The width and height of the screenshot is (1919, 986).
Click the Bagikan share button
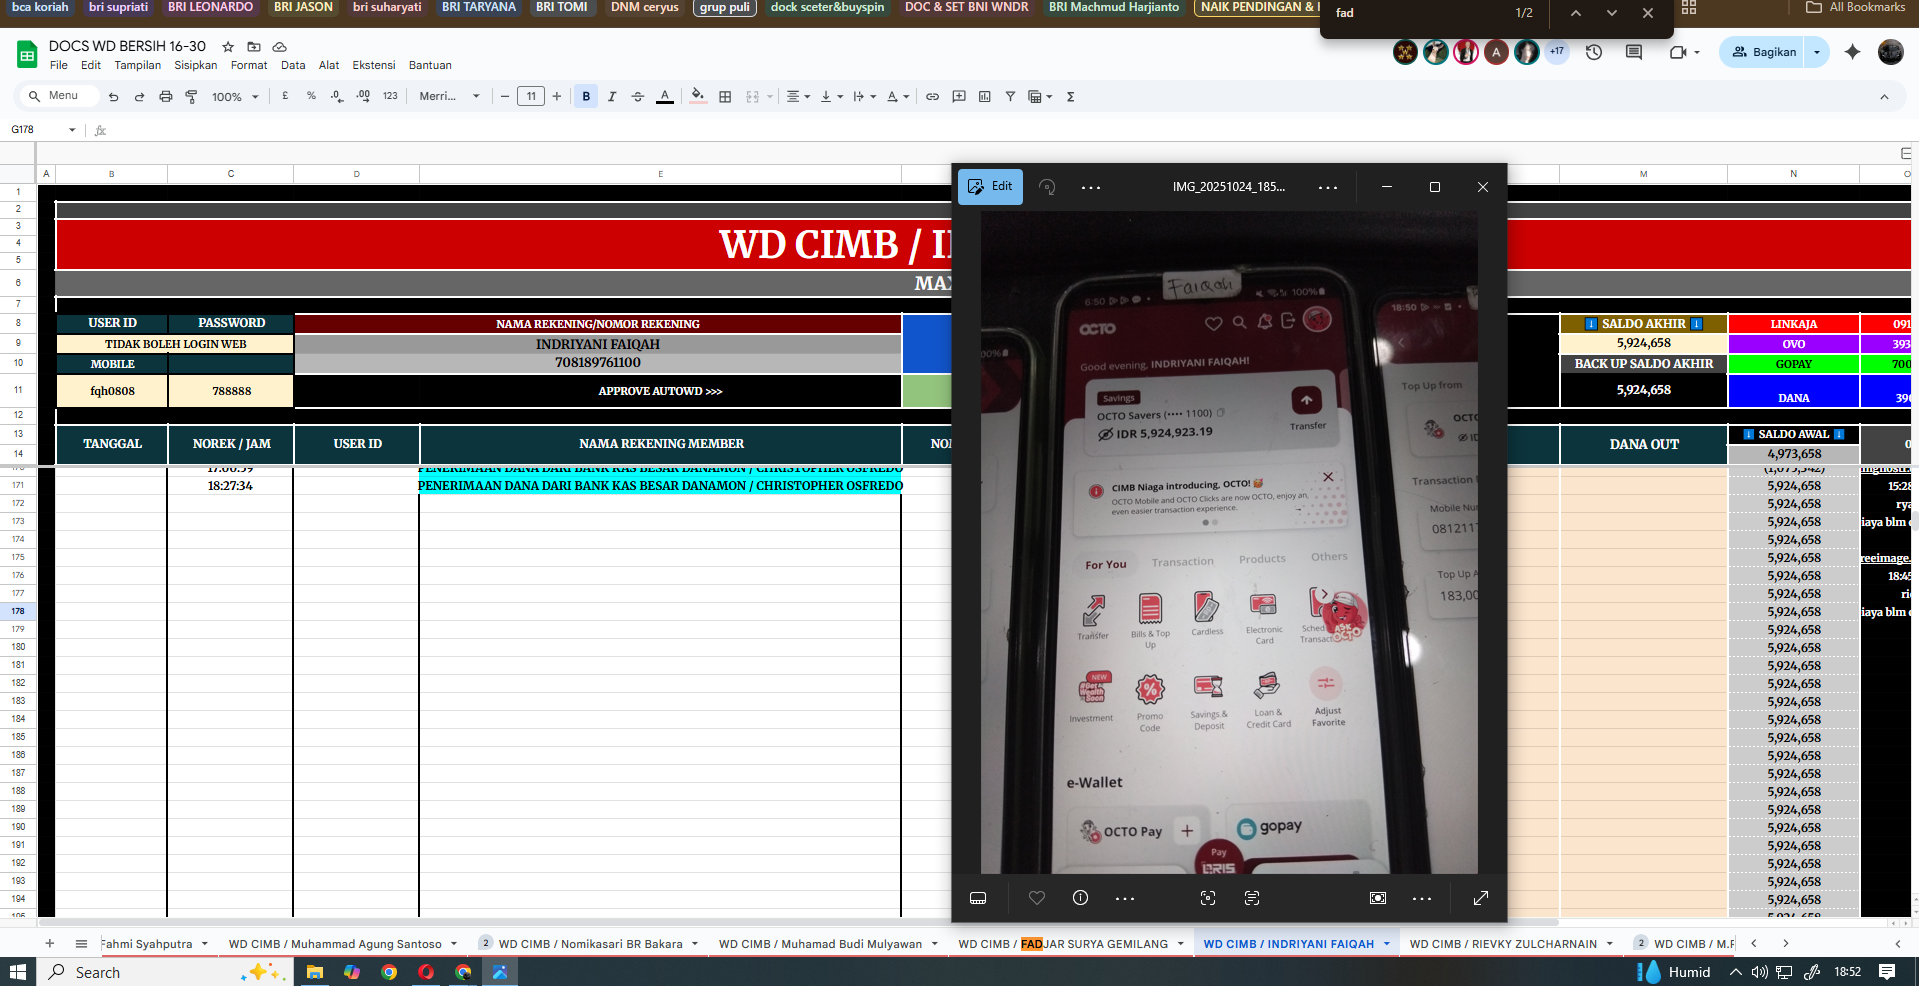pyautogui.click(x=1764, y=52)
